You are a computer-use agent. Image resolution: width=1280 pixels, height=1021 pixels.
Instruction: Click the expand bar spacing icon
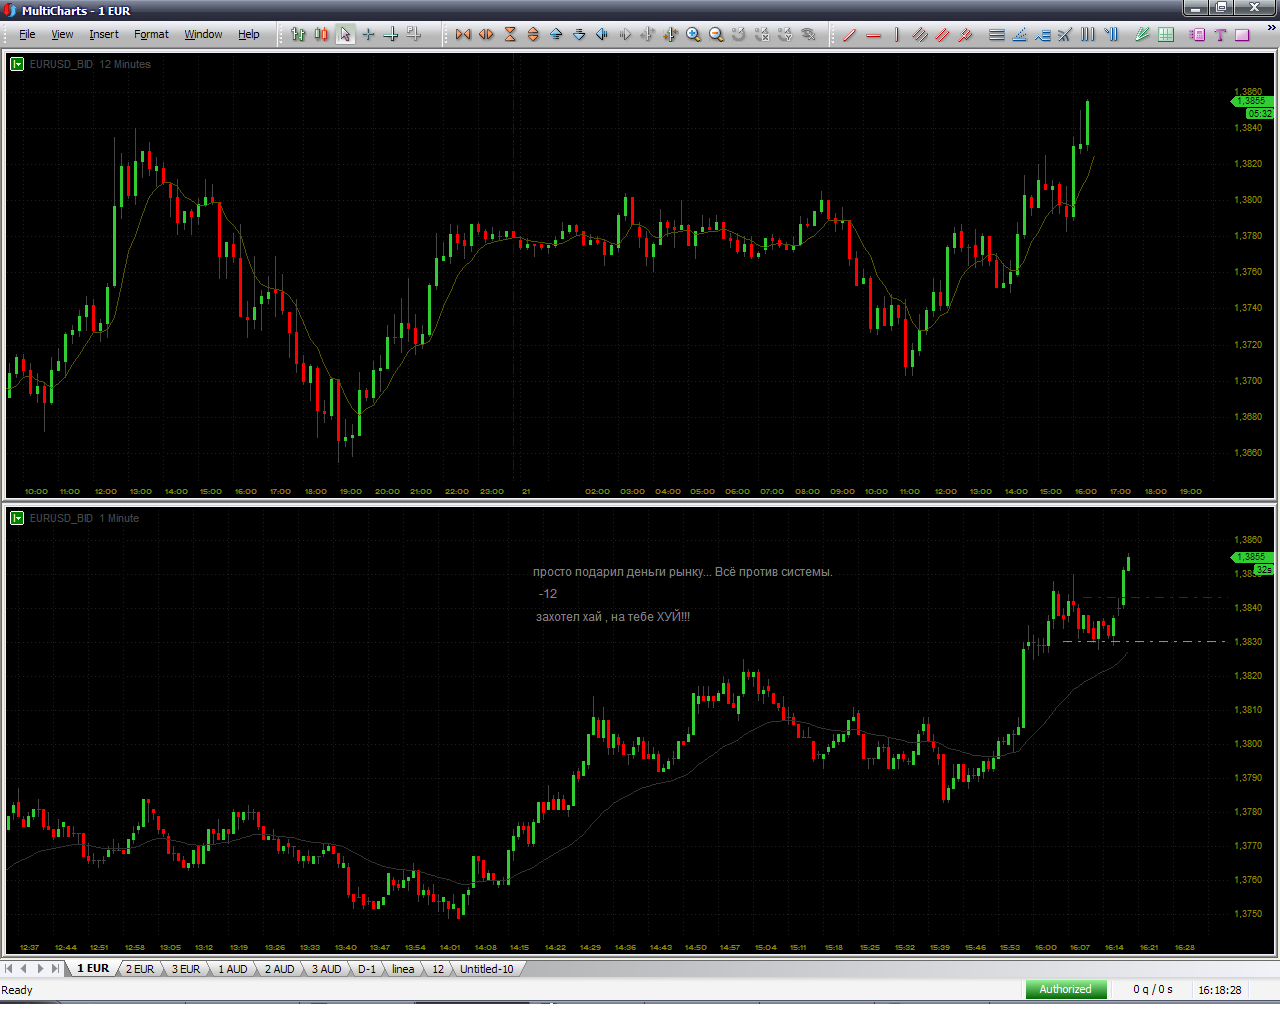(486, 34)
